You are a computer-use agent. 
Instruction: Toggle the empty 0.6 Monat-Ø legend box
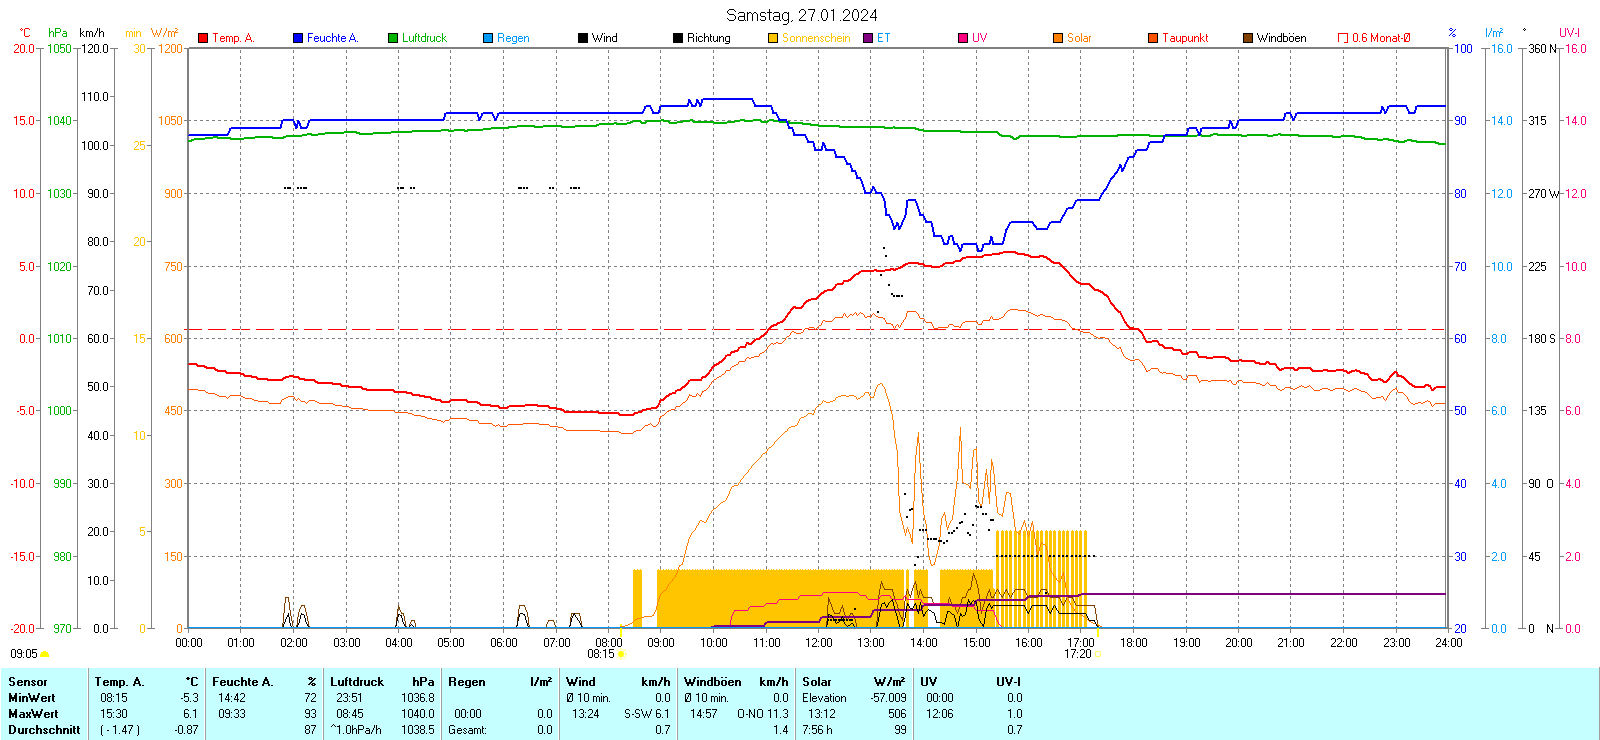pyautogui.click(x=1343, y=38)
